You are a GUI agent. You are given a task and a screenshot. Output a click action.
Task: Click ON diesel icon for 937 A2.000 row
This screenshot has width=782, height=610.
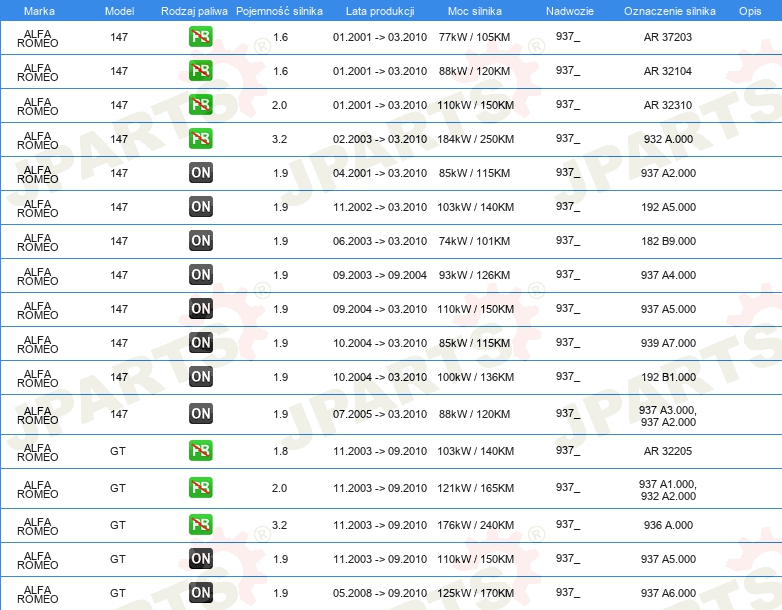[x=200, y=173]
